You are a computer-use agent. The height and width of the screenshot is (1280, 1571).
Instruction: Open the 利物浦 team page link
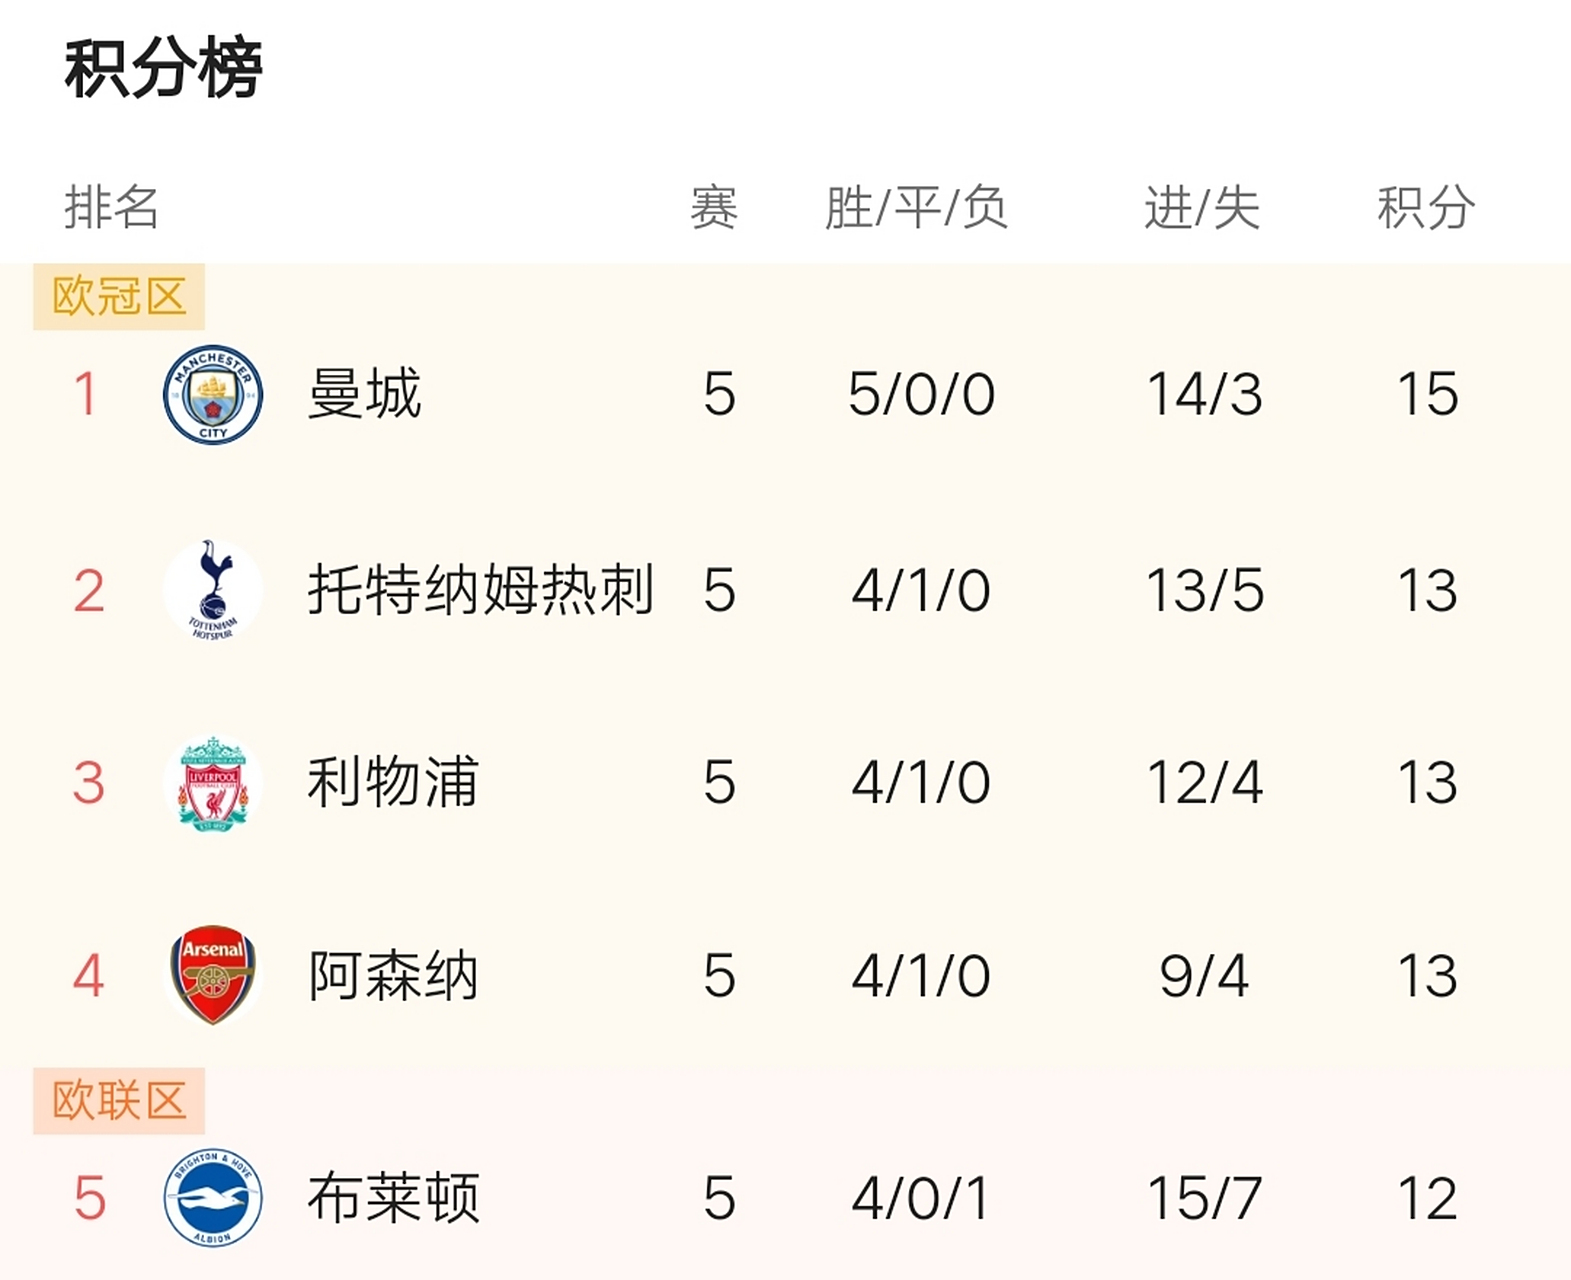[391, 784]
